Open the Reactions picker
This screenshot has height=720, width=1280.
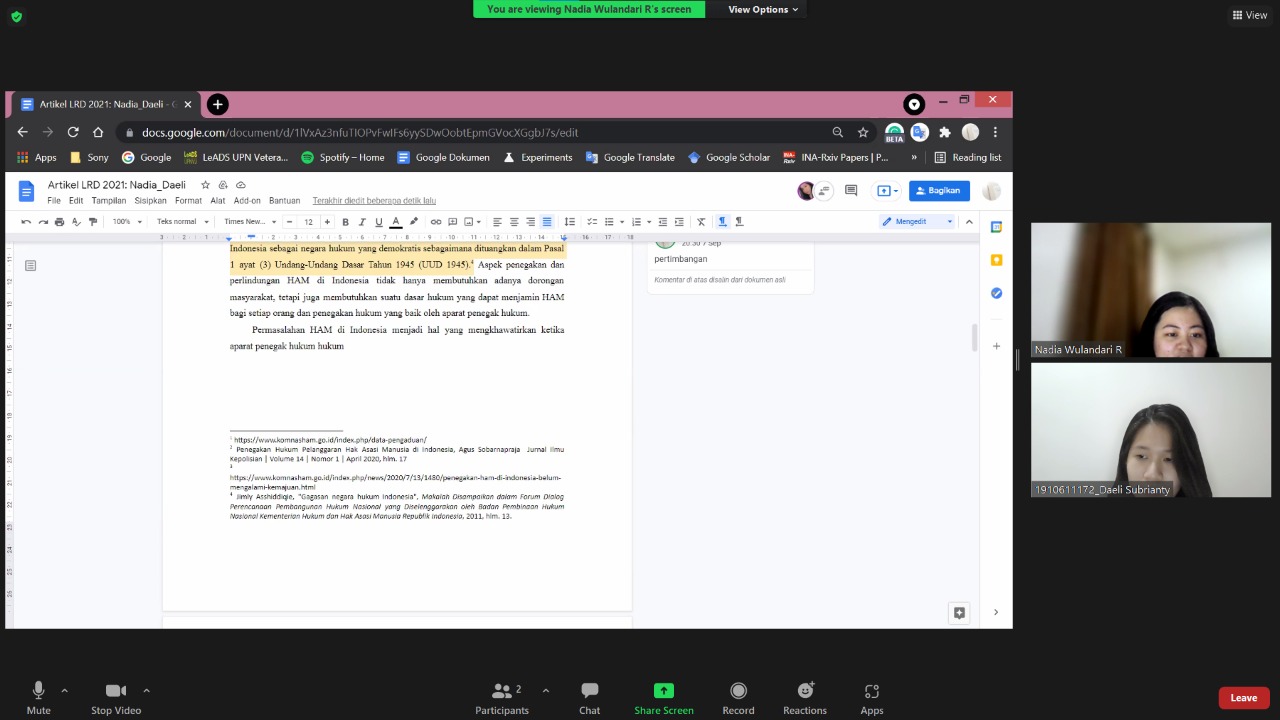tap(804, 697)
